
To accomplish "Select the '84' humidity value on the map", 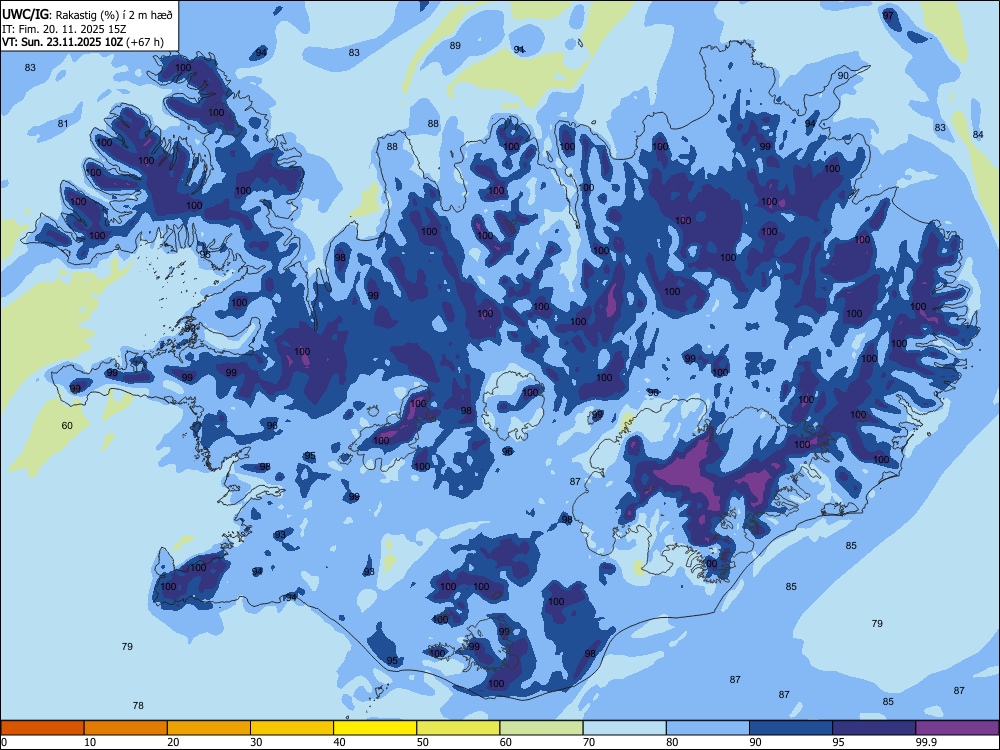I will coord(978,134).
